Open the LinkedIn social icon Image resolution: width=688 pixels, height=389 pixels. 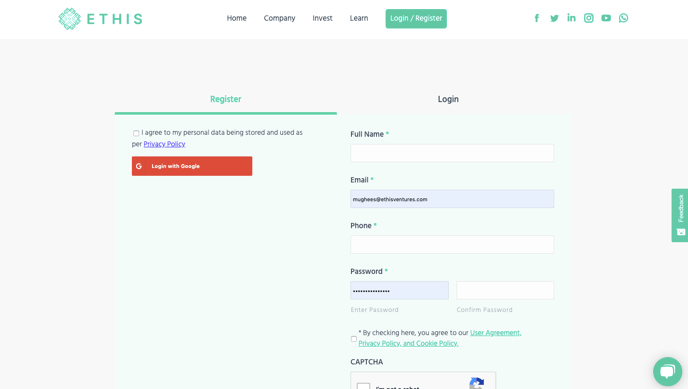click(571, 18)
